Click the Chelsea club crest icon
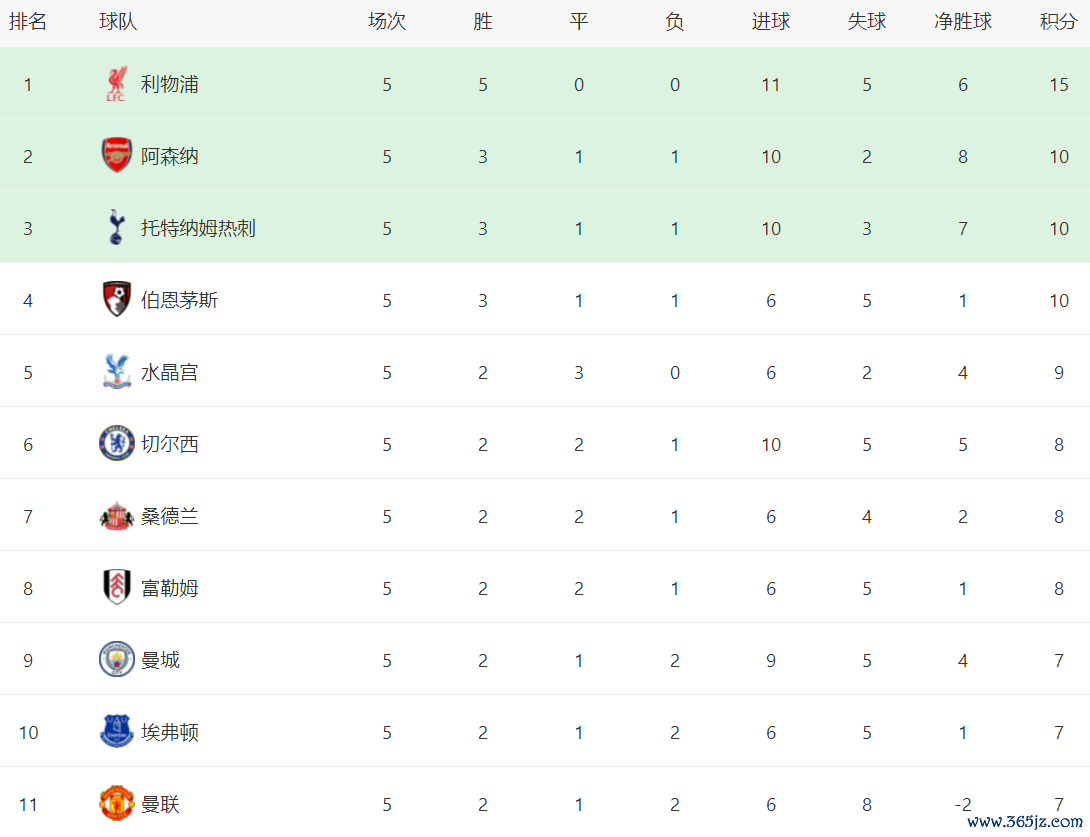The height and width of the screenshot is (837, 1090). point(117,444)
